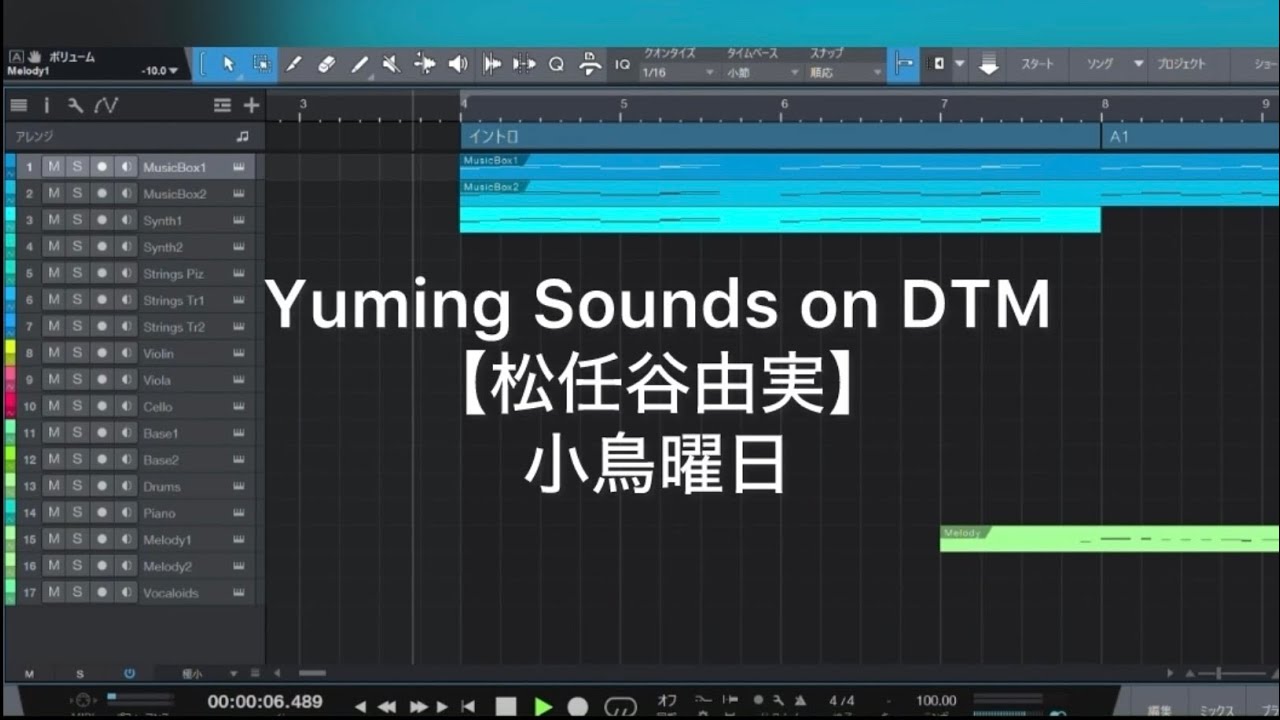
Task: Start playback with green play button
Action: (x=543, y=707)
